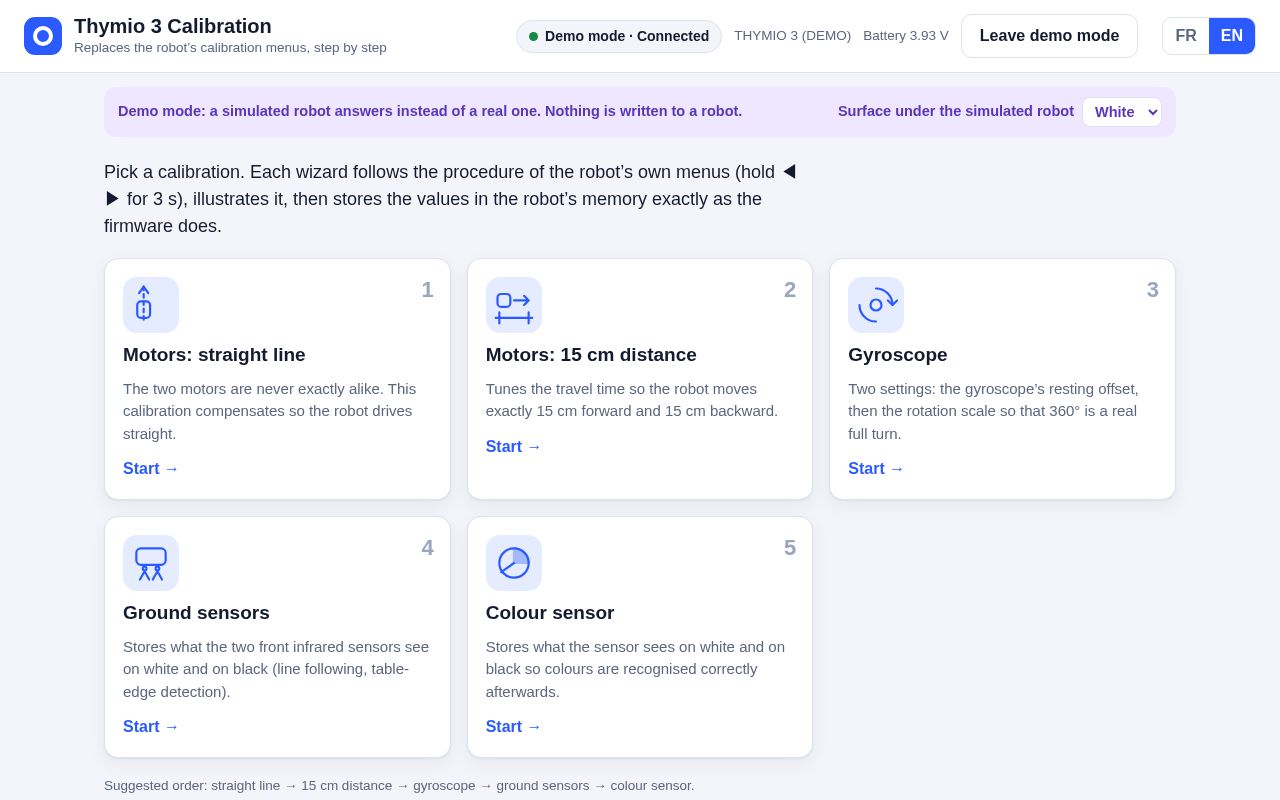
Task: Open the simulated surface dropdown showing White
Action: [1122, 112]
